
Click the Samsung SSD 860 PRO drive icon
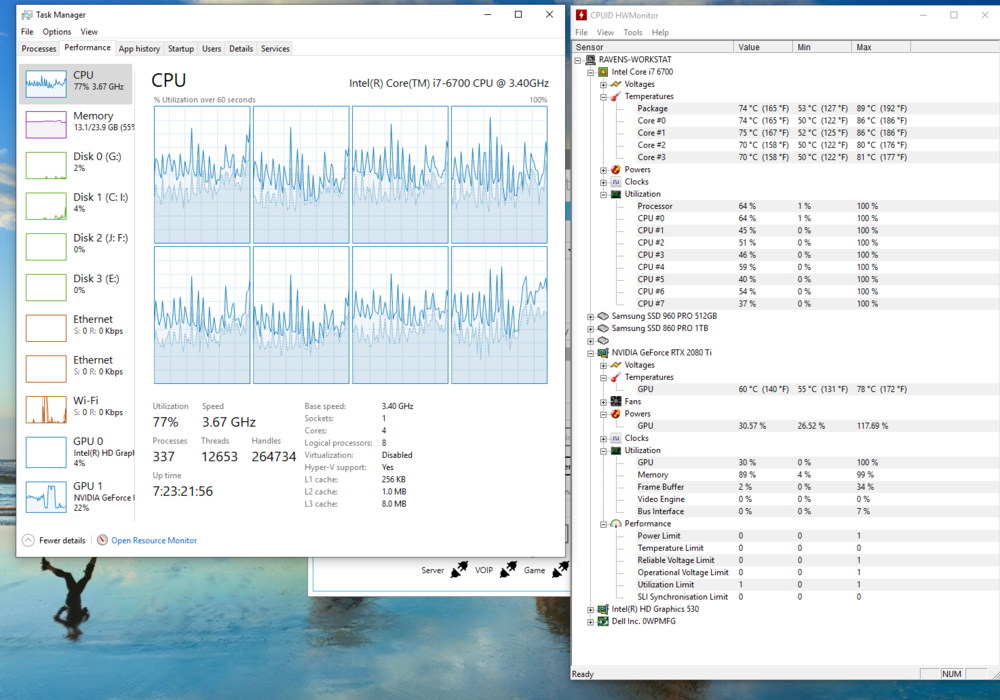tap(603, 328)
